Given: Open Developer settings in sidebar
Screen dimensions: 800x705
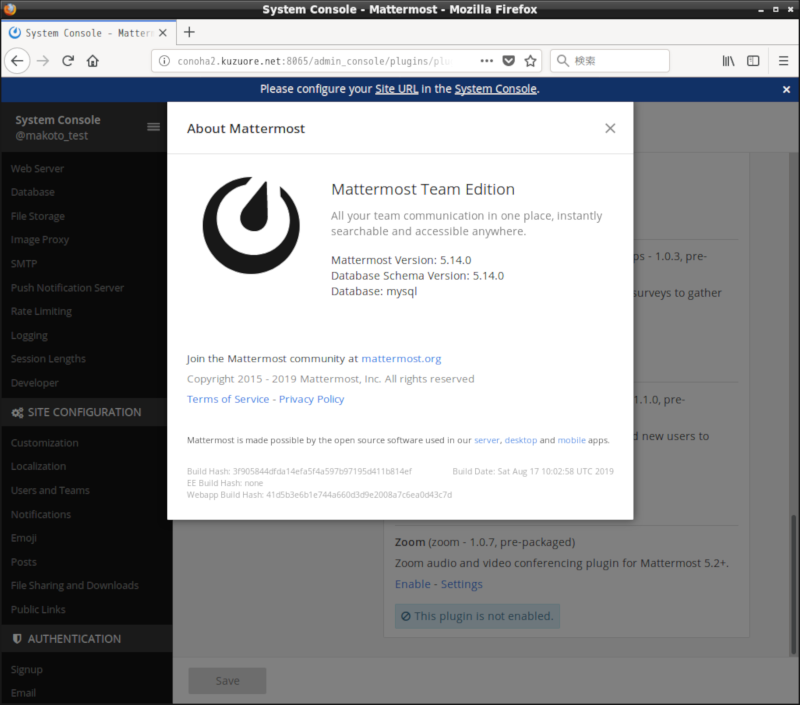Looking at the screenshot, I should pyautogui.click(x=35, y=383).
